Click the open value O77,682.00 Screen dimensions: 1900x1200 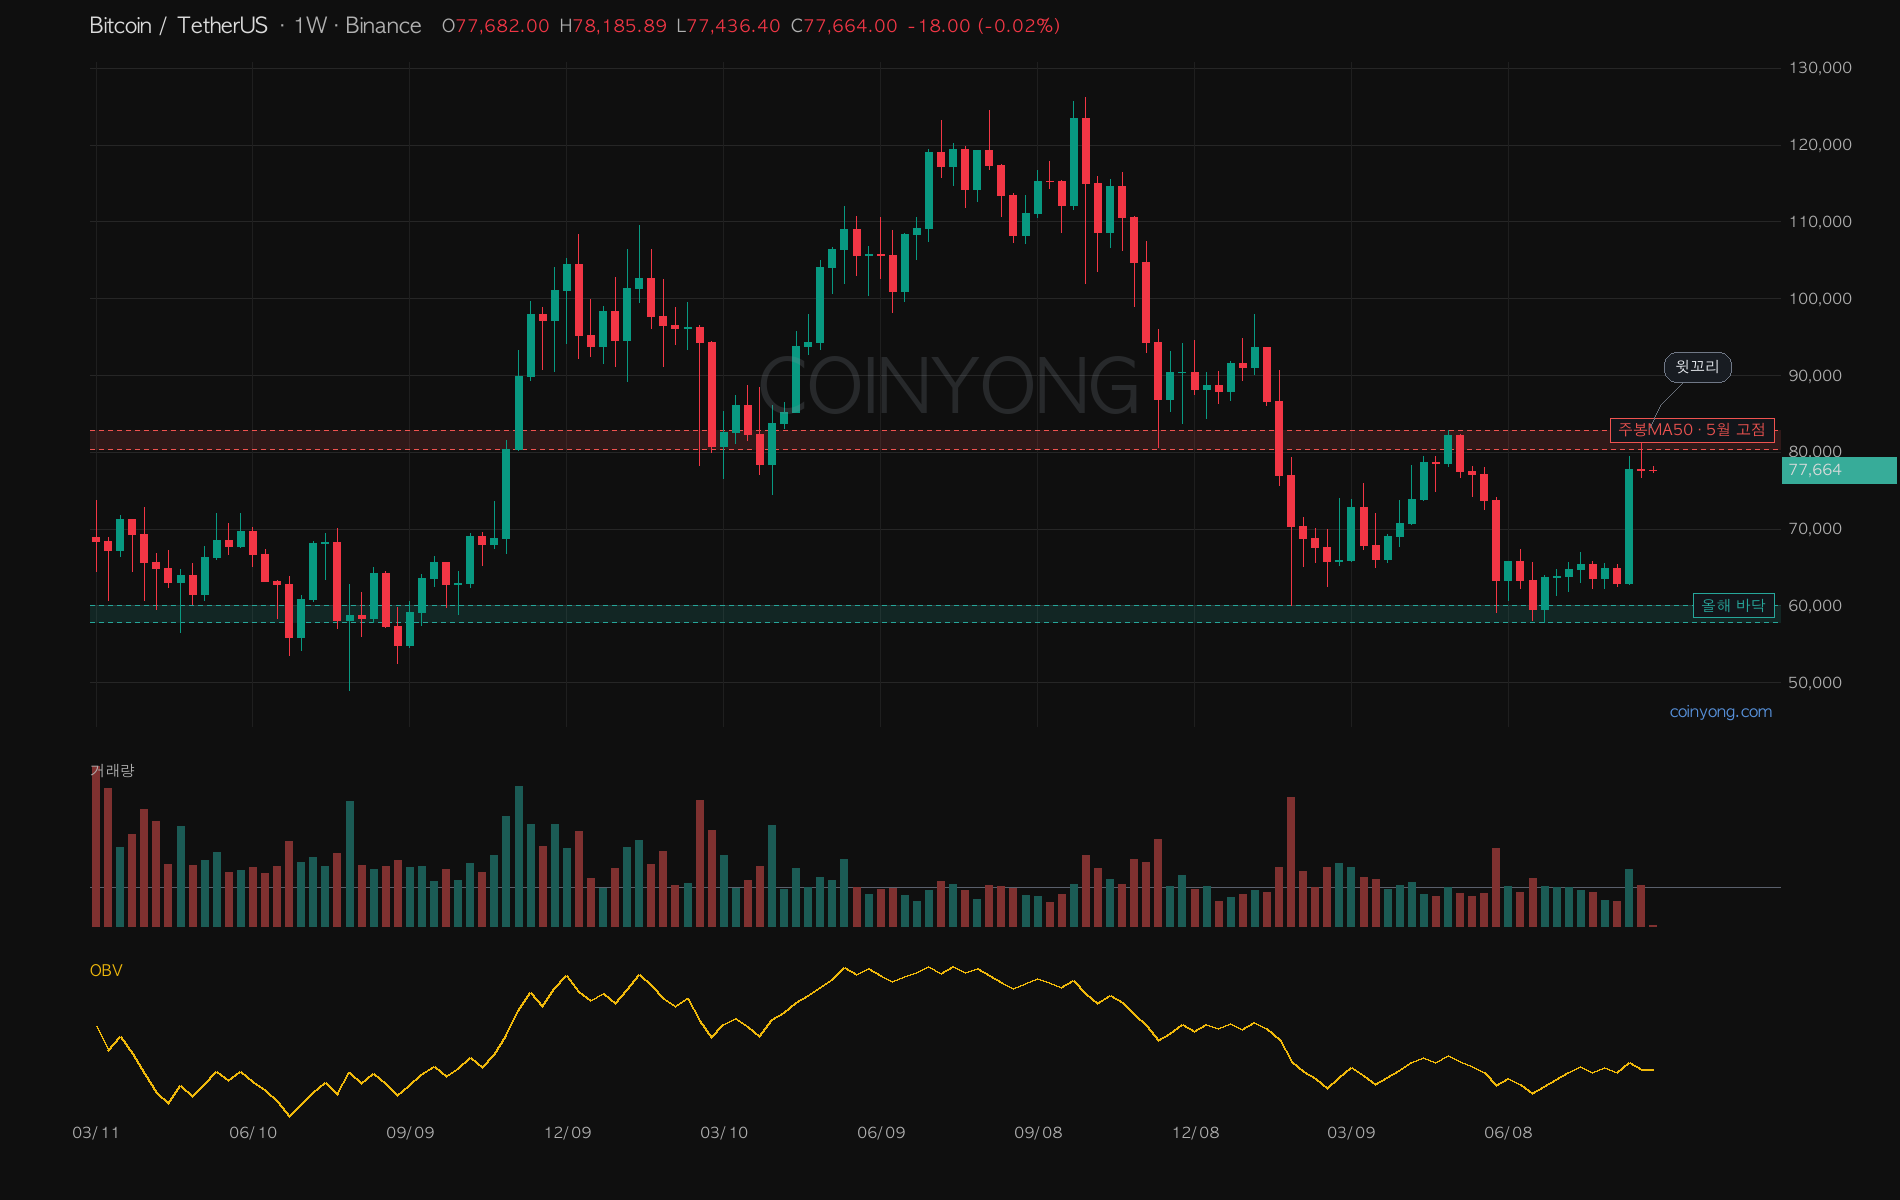pos(496,26)
